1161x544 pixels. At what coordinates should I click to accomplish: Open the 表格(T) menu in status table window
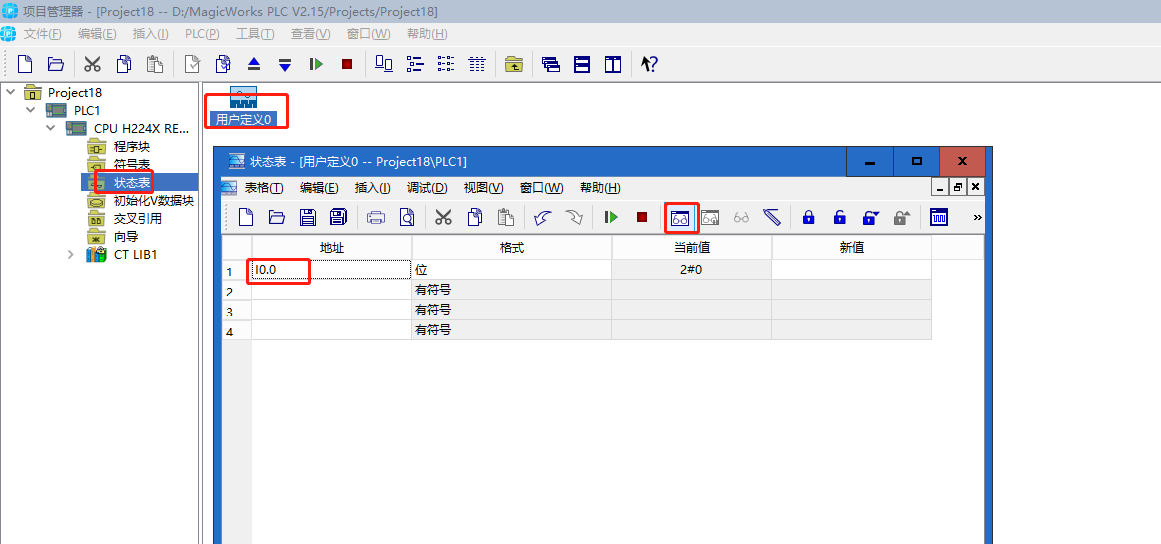[264, 188]
